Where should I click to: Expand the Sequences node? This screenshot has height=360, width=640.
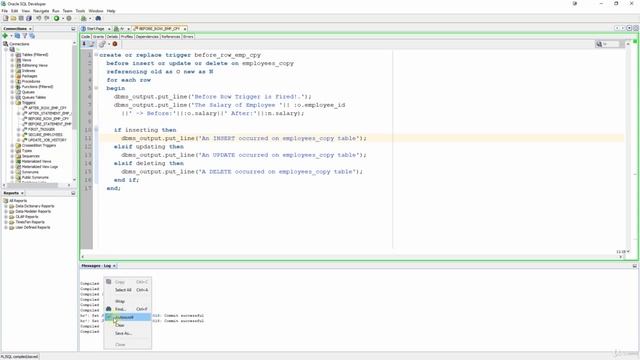click(x=12, y=156)
